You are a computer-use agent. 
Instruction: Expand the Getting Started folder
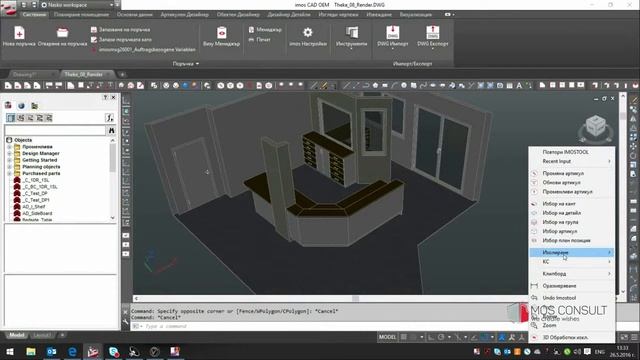point(9,160)
